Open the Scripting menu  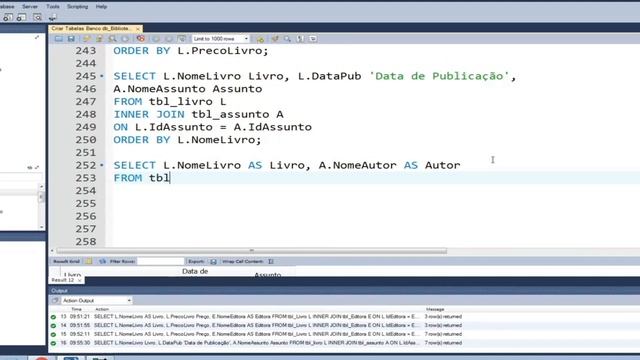(x=78, y=7)
